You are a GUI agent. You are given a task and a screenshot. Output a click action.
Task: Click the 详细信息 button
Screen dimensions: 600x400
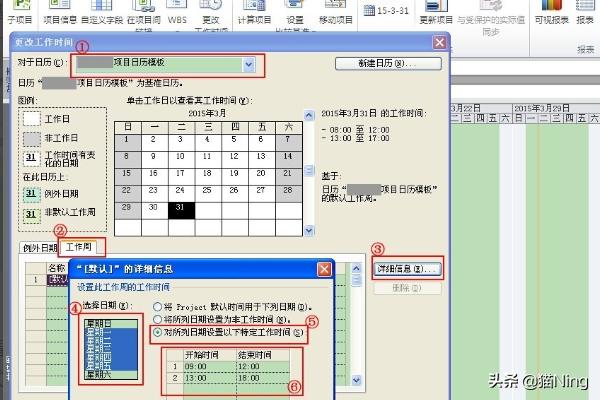[x=412, y=270]
